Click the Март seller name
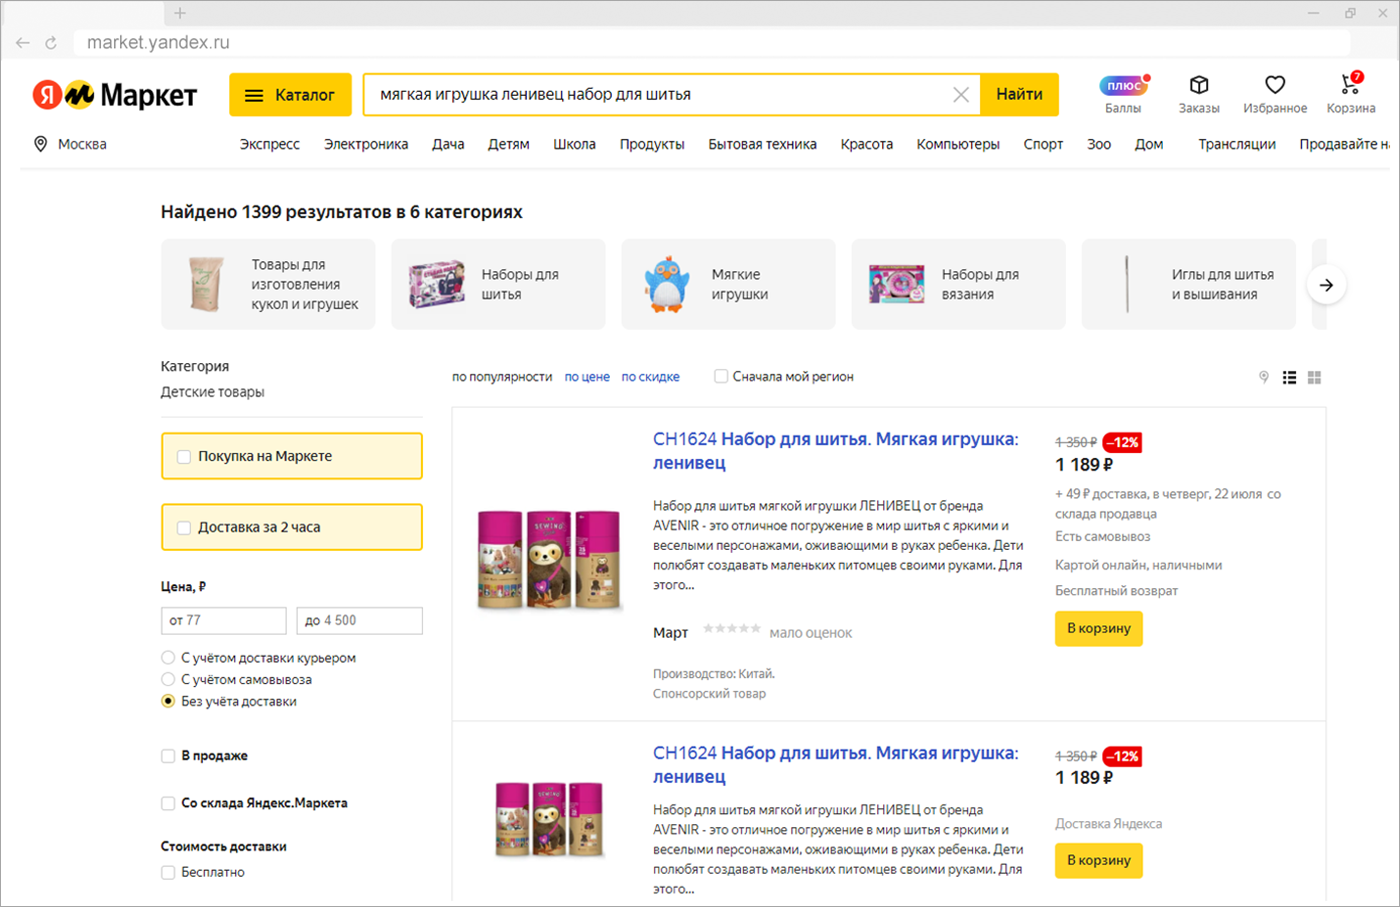1400x907 pixels. [x=670, y=633]
